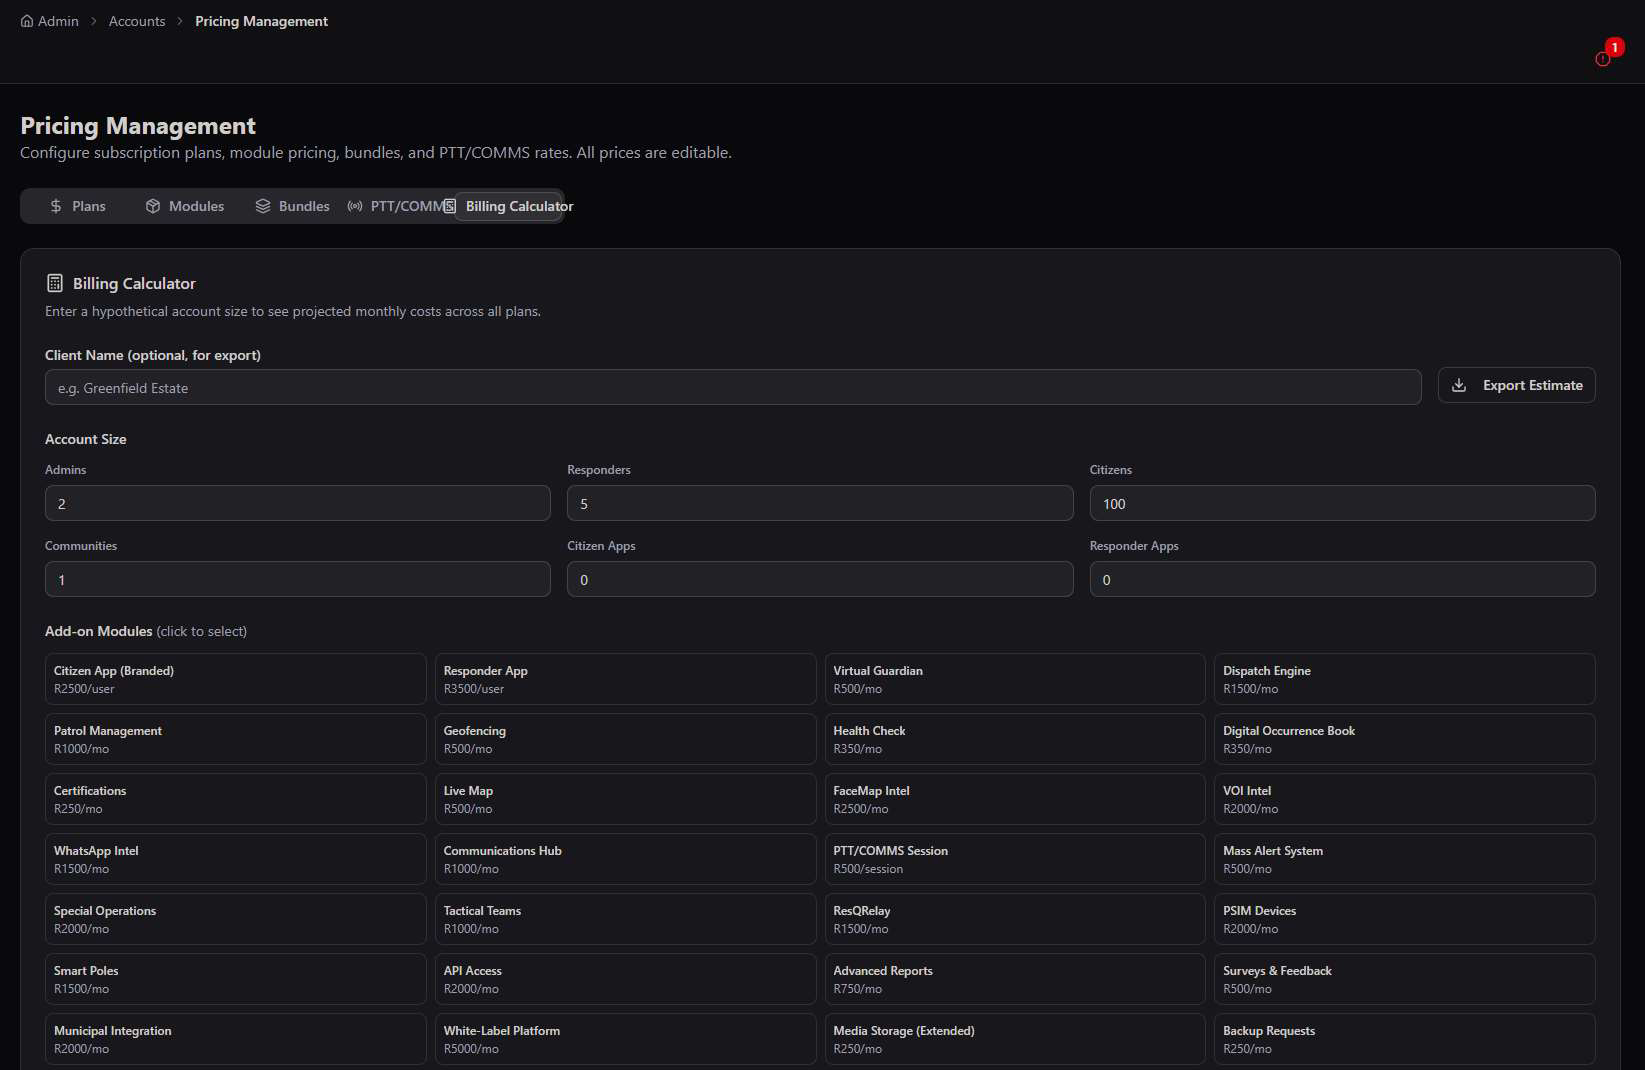Click the calculator icon beside Billing Calculator heading

click(55, 283)
